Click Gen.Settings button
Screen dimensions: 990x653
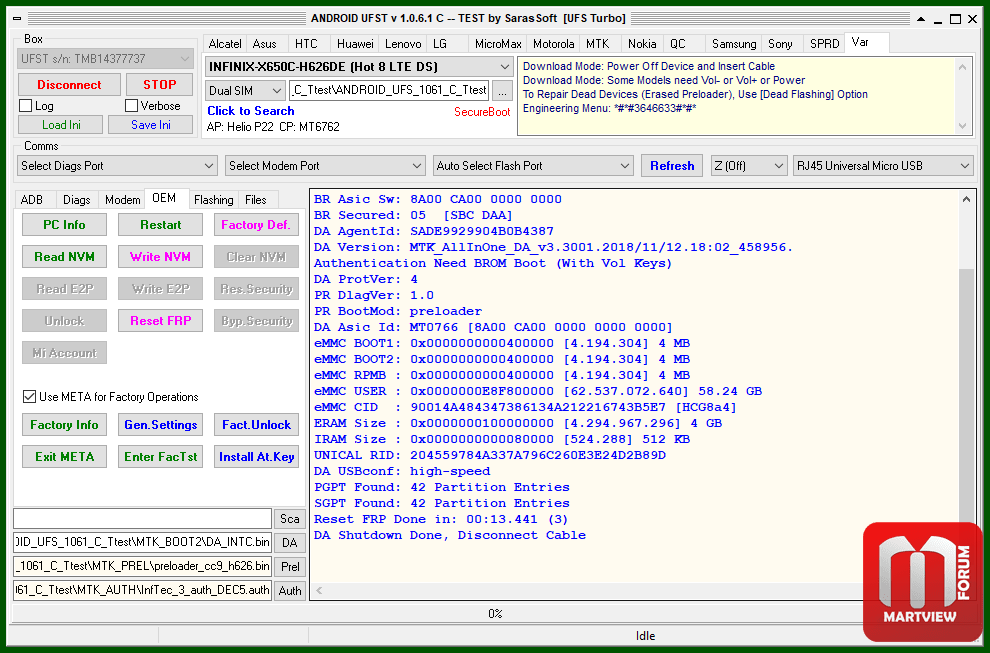tap(160, 424)
